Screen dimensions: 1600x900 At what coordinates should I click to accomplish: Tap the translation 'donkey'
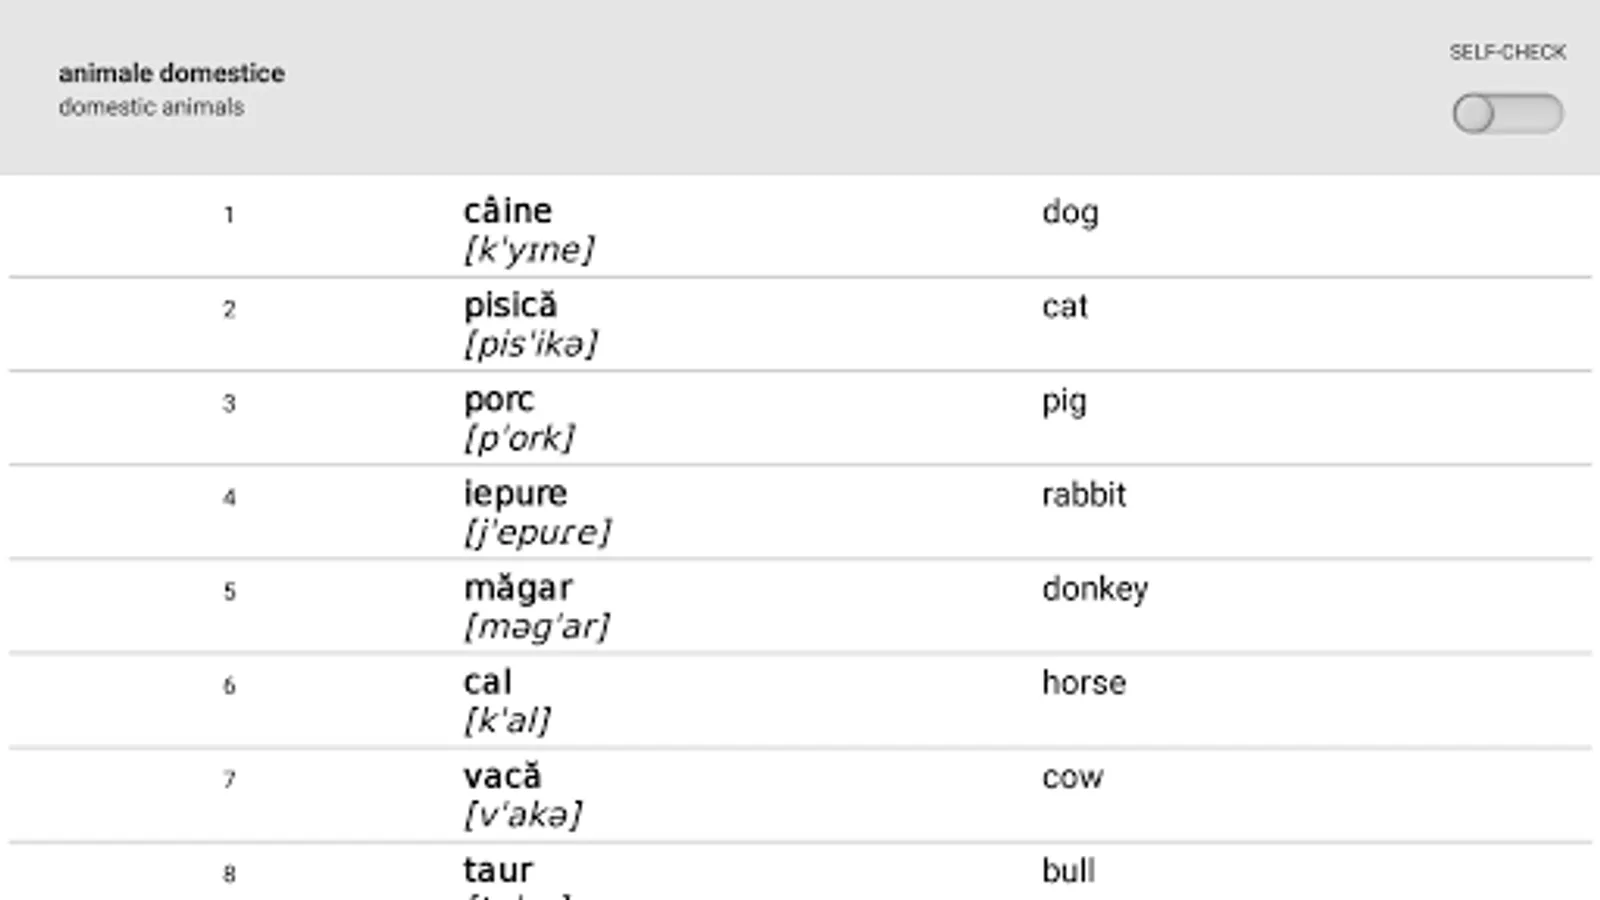(x=1094, y=589)
